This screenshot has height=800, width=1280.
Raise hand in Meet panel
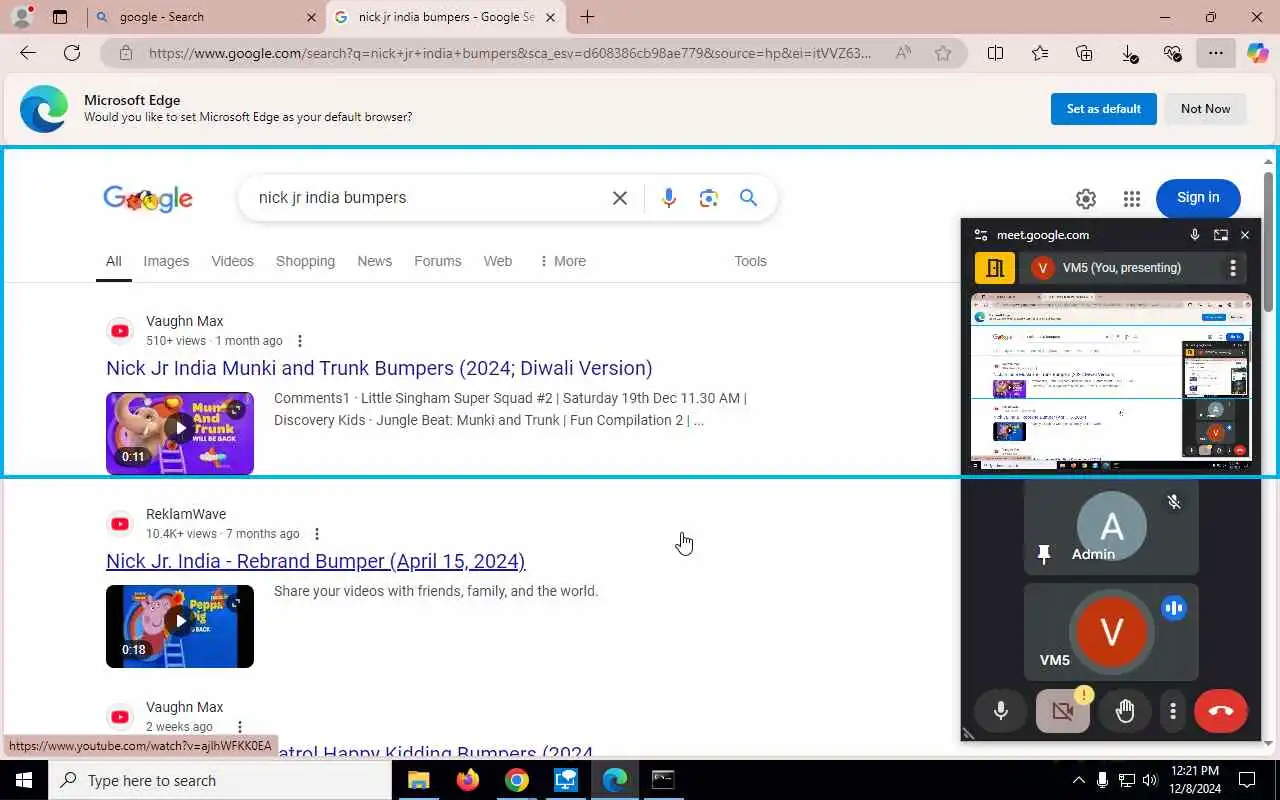click(1125, 711)
